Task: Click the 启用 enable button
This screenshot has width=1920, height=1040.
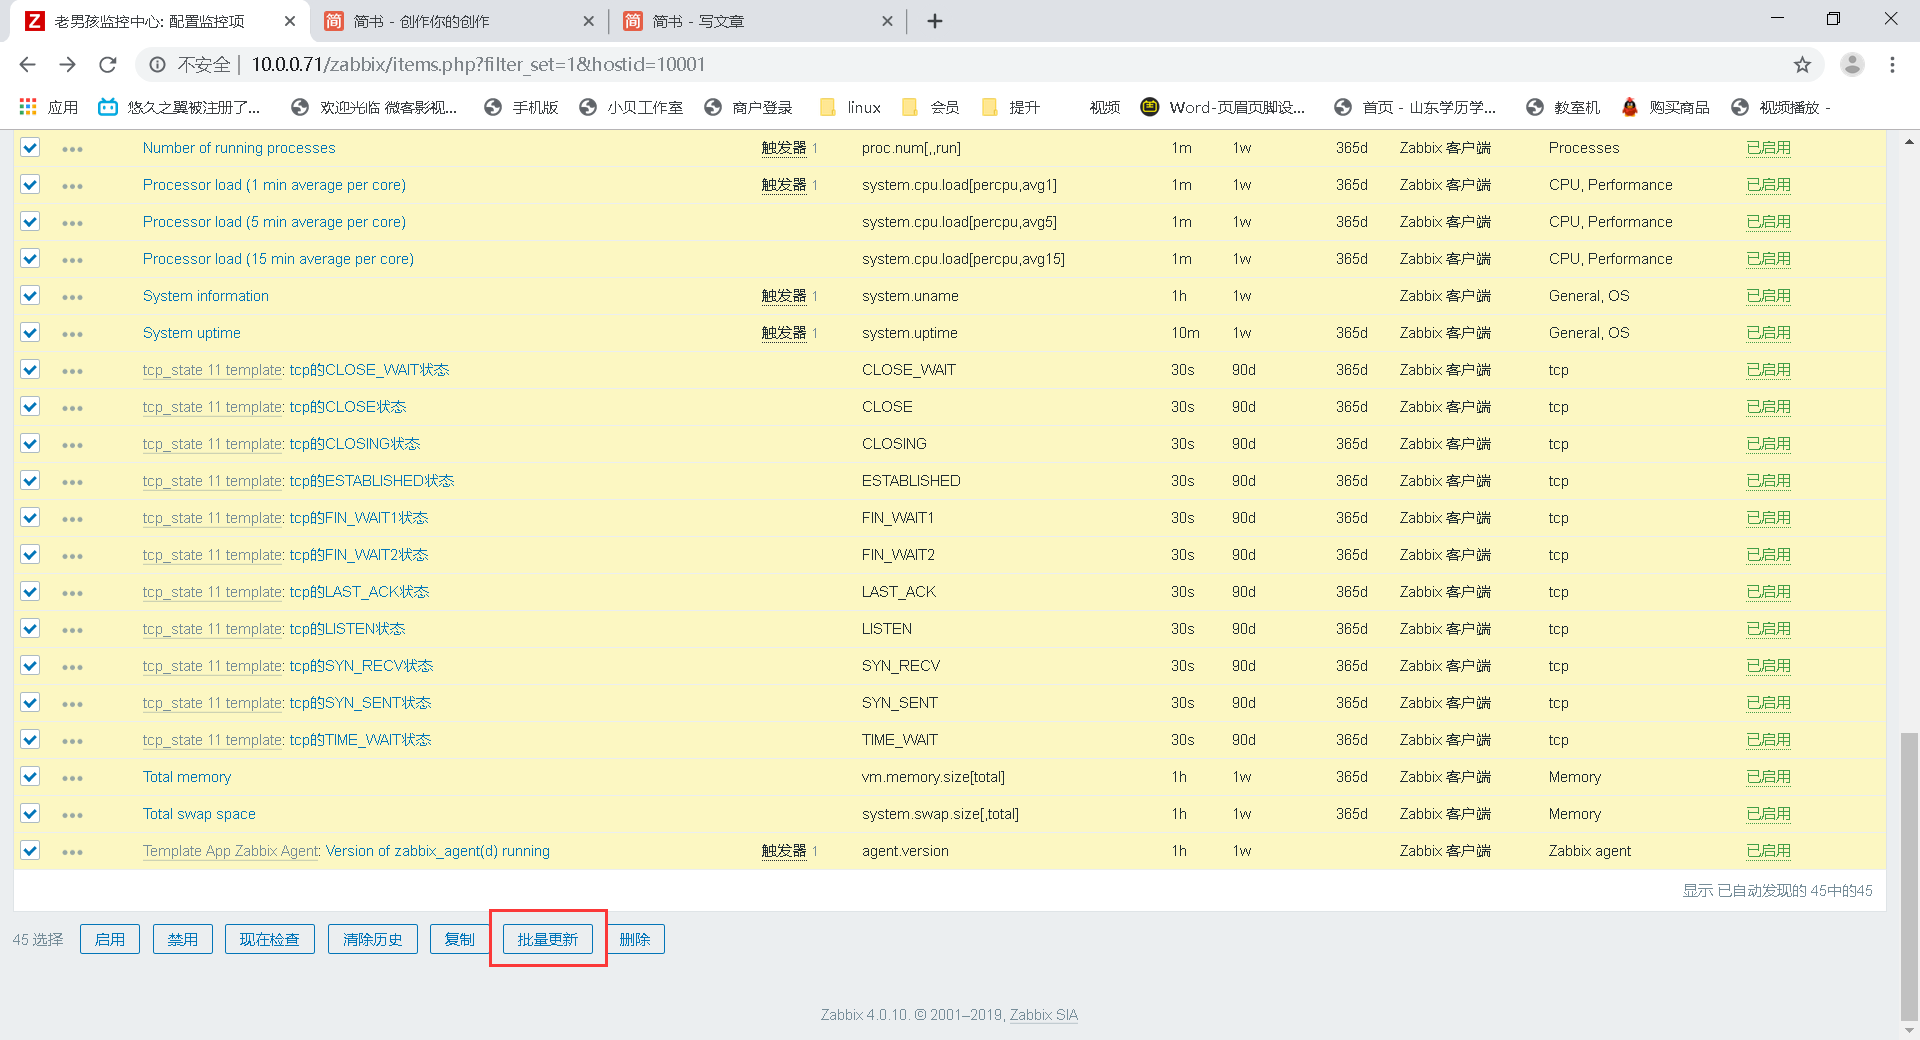Action: (110, 939)
